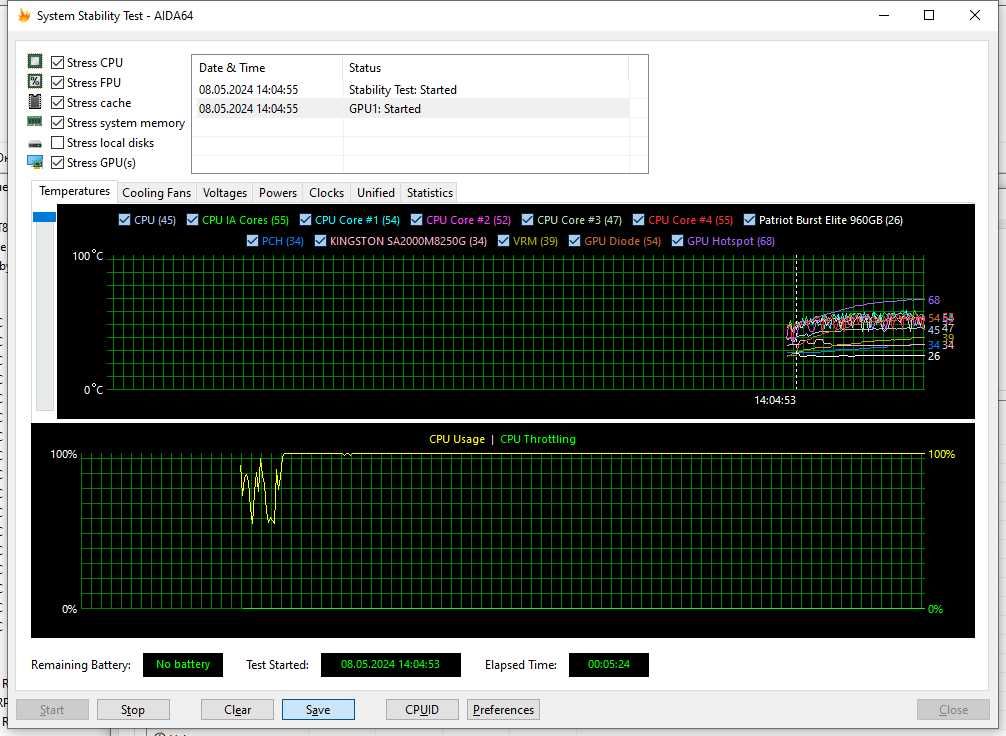Click the percent icon beside Stress FPU
Screen dimensions: 1006x736
click(35, 81)
